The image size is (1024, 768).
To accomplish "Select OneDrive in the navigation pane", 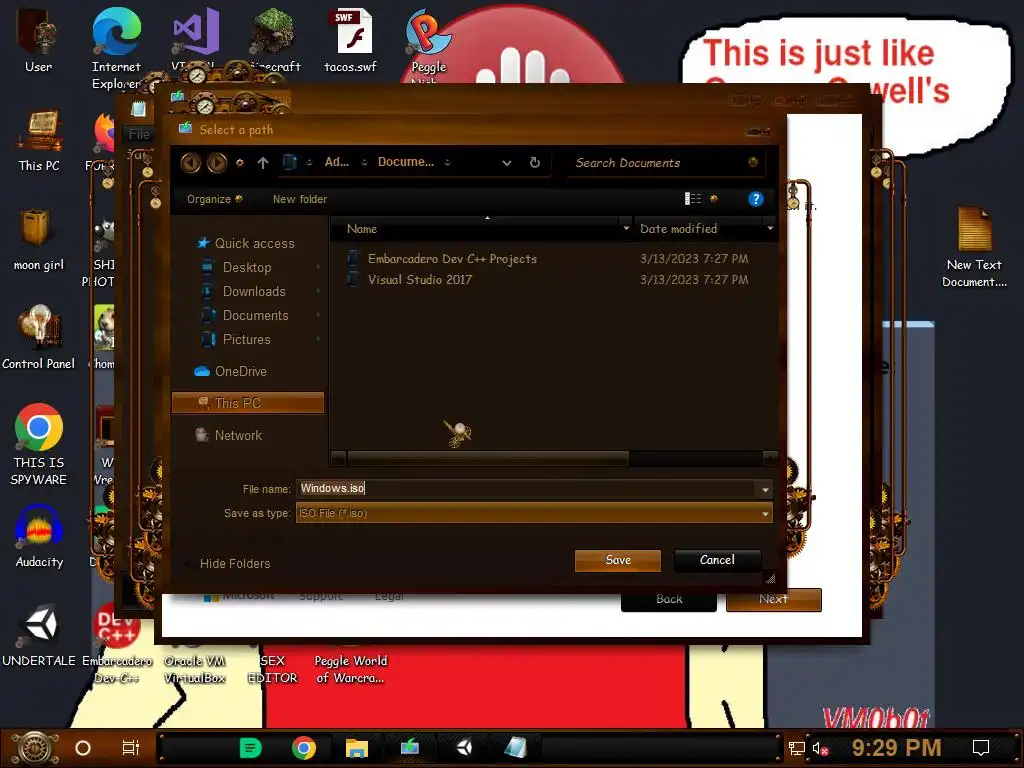I will coord(231,372).
